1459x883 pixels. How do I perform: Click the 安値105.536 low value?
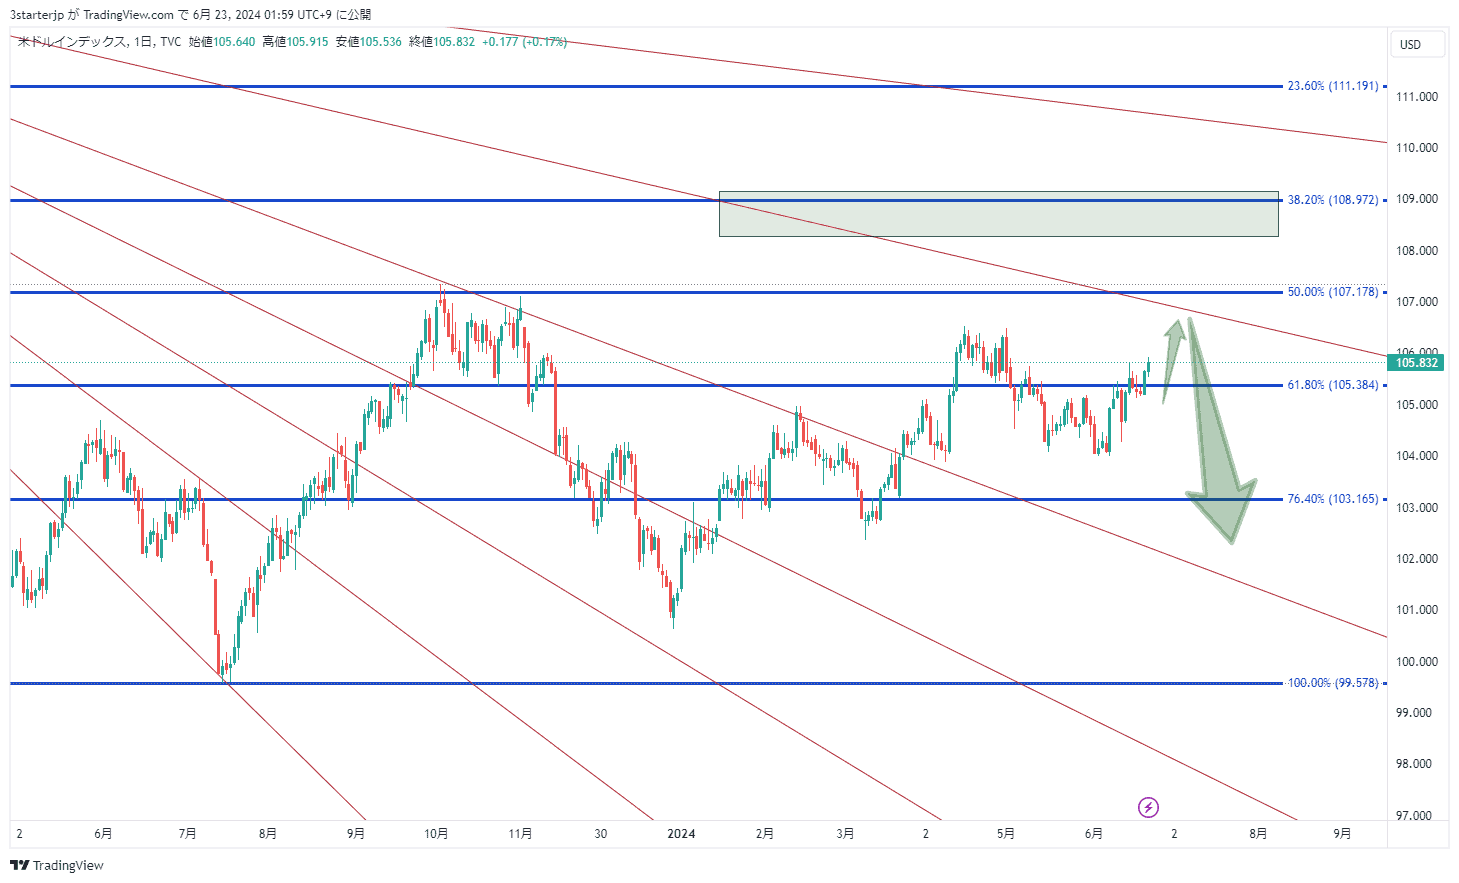tap(369, 42)
